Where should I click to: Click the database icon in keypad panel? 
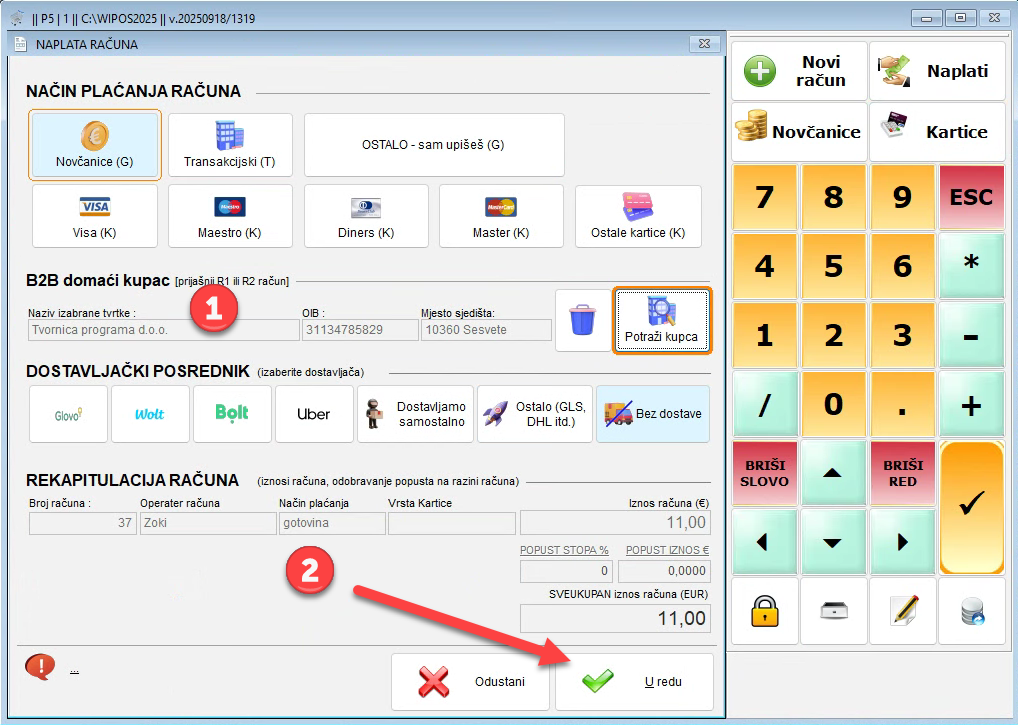971,611
